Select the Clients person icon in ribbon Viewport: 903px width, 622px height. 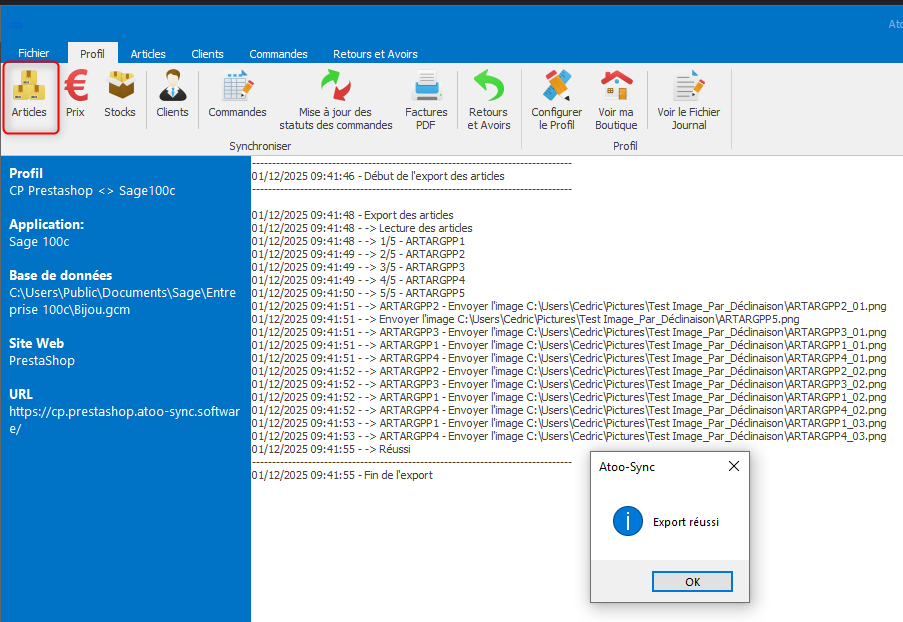(172, 95)
